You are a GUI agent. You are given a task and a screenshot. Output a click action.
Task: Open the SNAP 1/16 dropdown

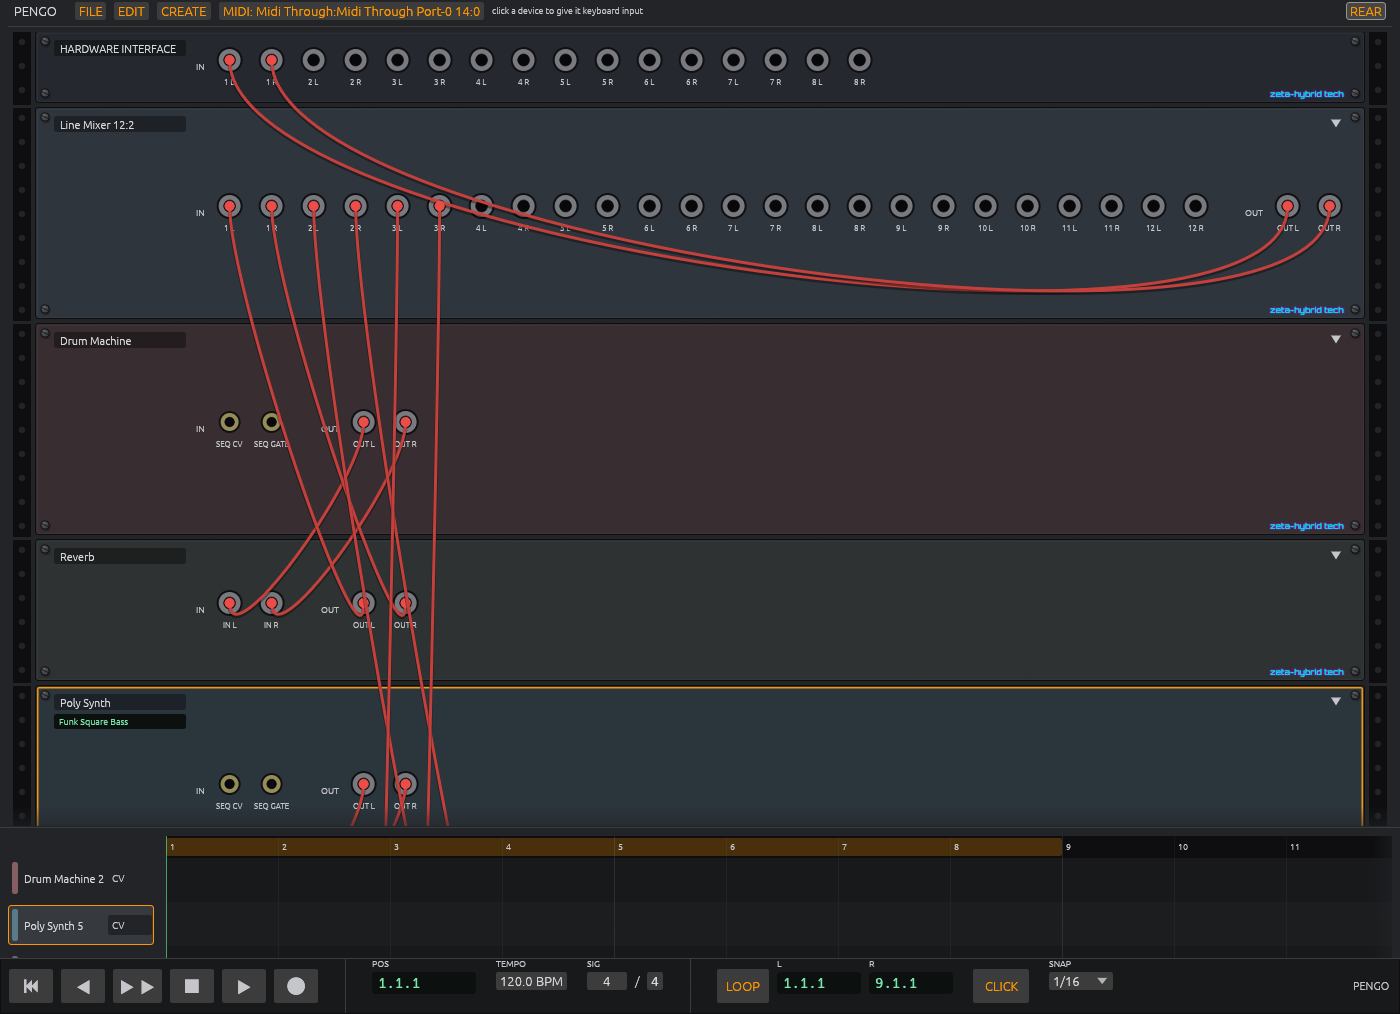[x=1081, y=982]
